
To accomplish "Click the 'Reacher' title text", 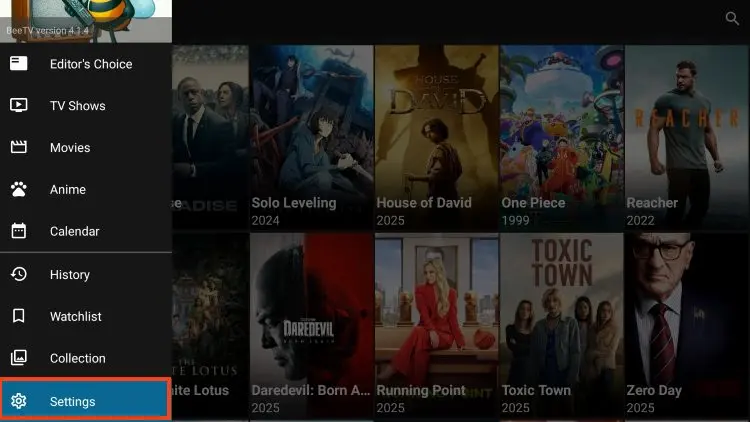I will coord(652,203).
